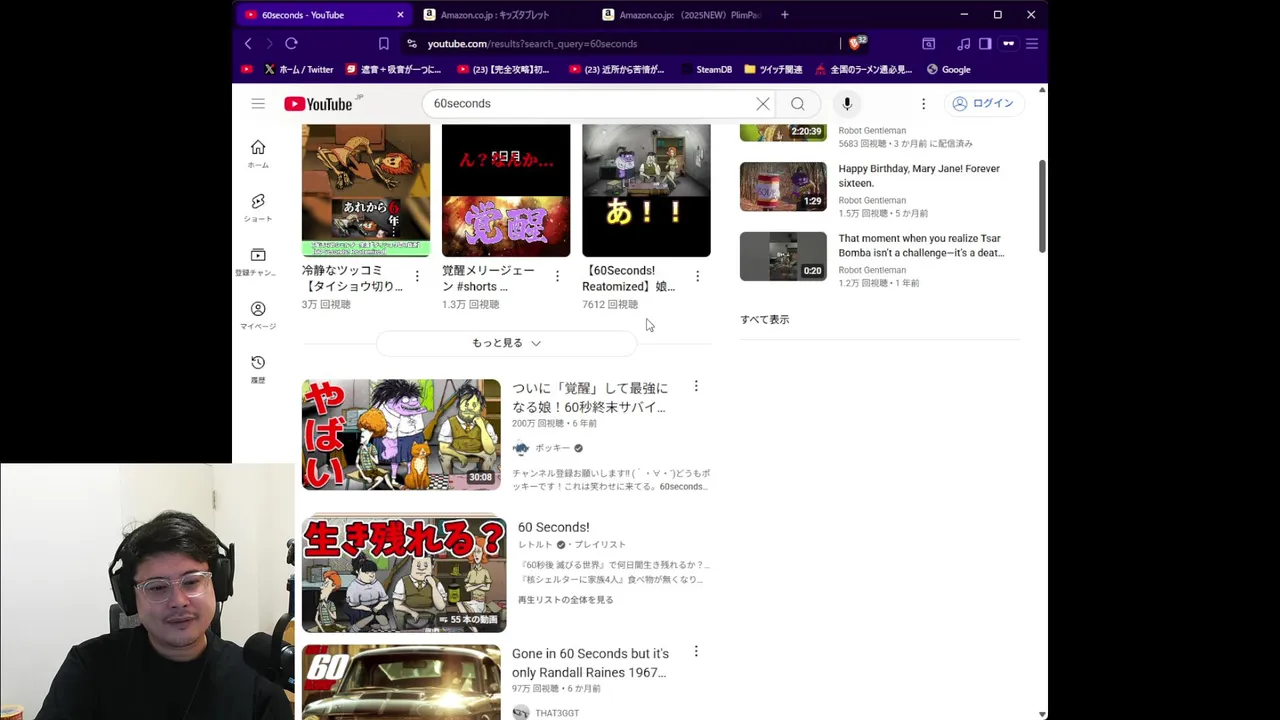Click the ログイン sign-in button
This screenshot has height=720, width=1280.
(983, 103)
